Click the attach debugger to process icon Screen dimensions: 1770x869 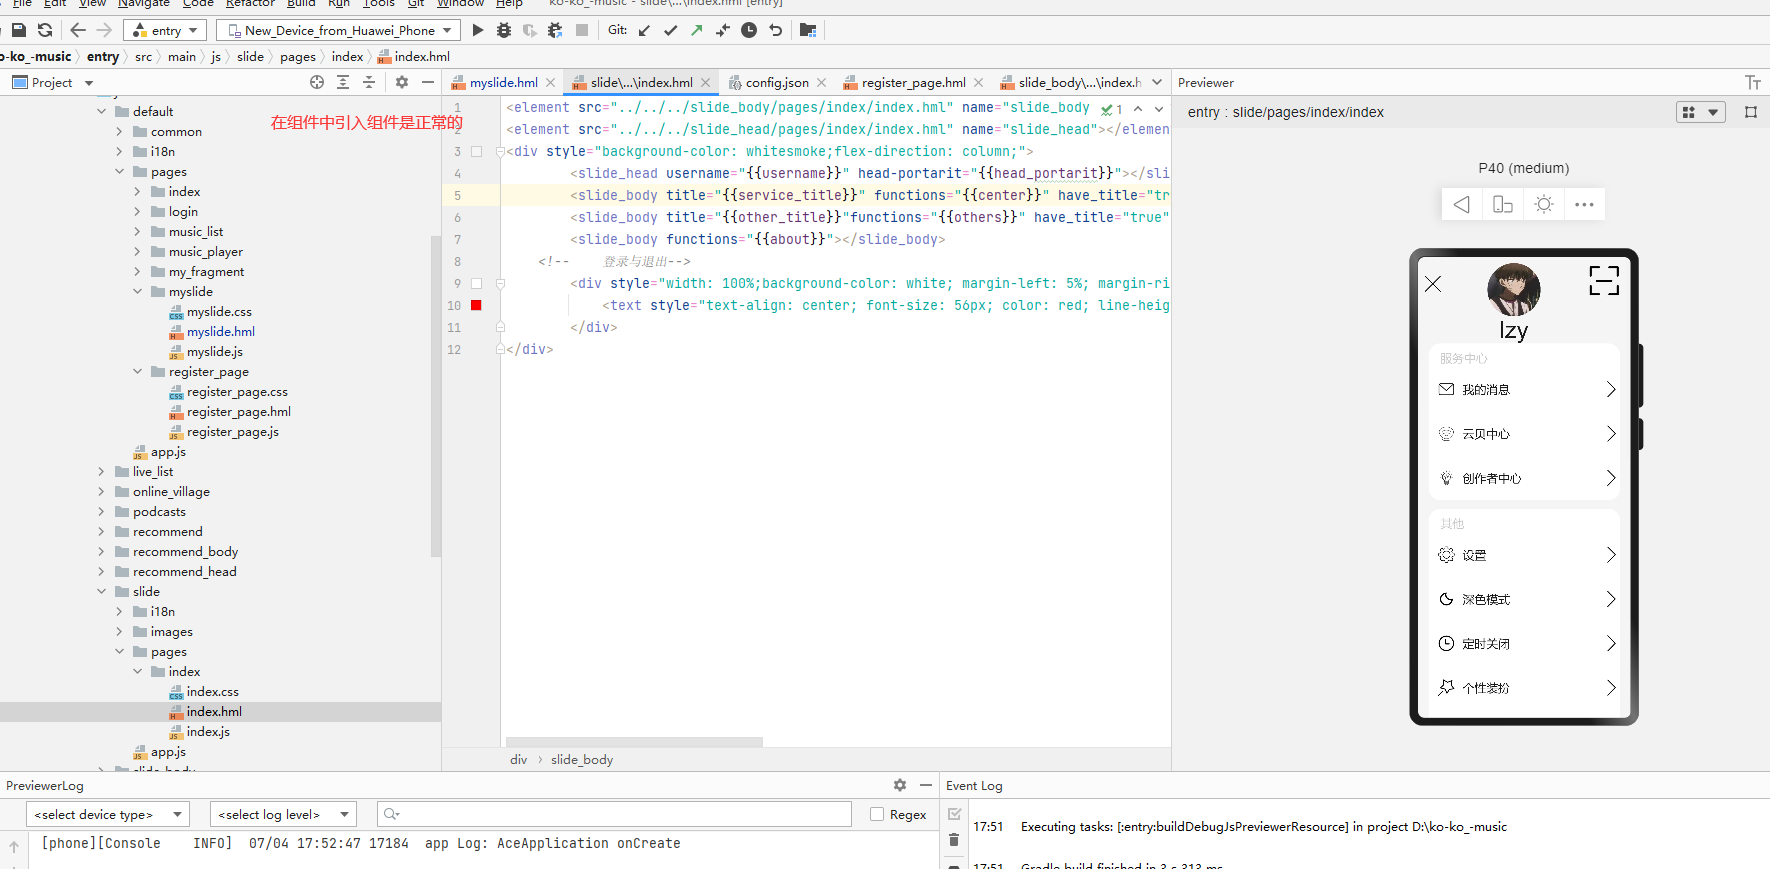[555, 30]
